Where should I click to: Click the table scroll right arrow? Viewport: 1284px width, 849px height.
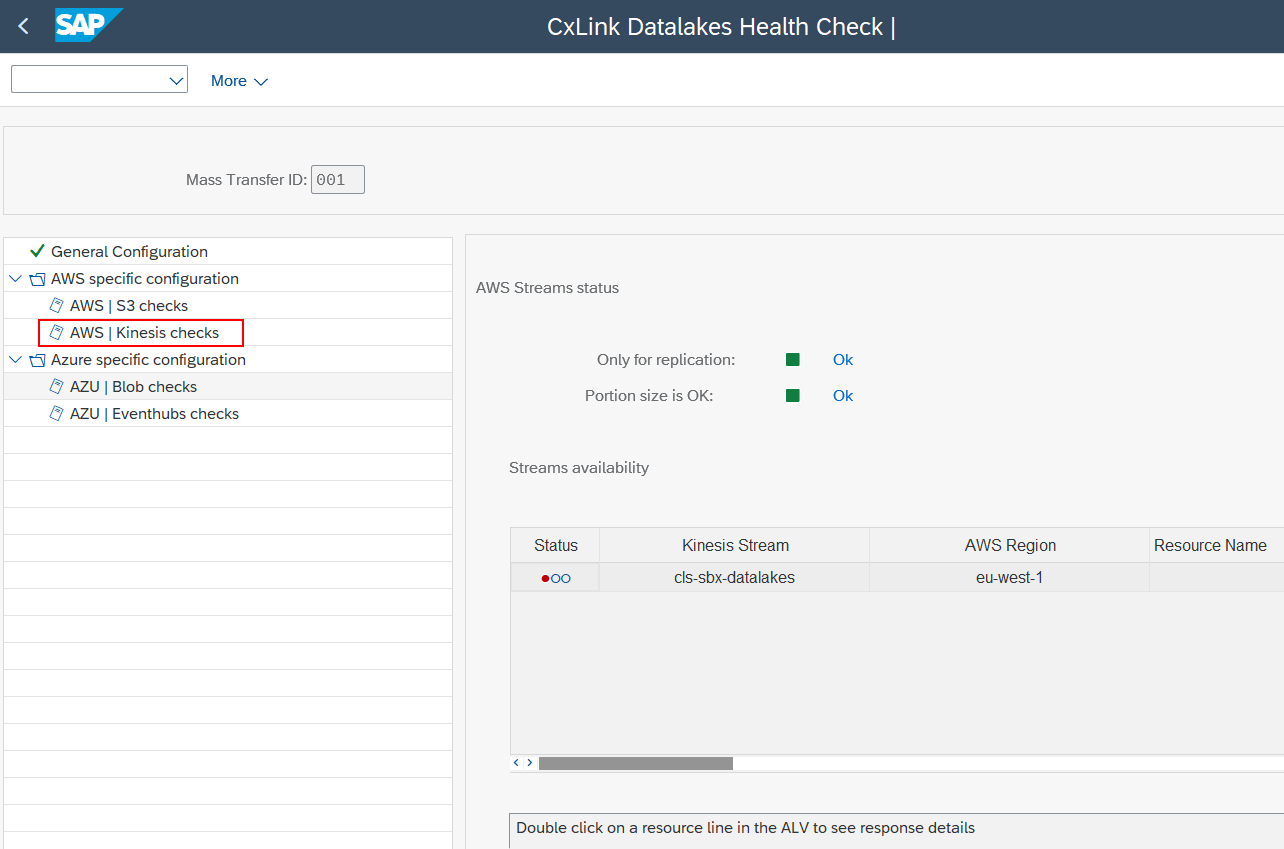tap(530, 763)
